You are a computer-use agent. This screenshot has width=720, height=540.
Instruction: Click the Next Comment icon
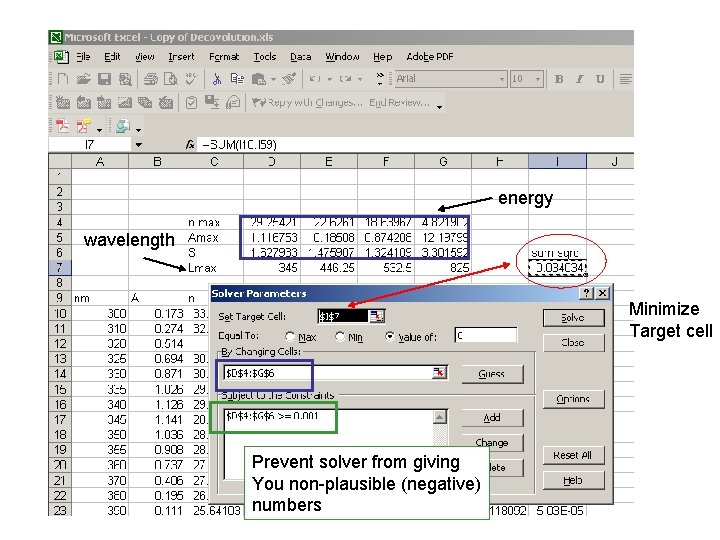pyautogui.click(x=104, y=102)
